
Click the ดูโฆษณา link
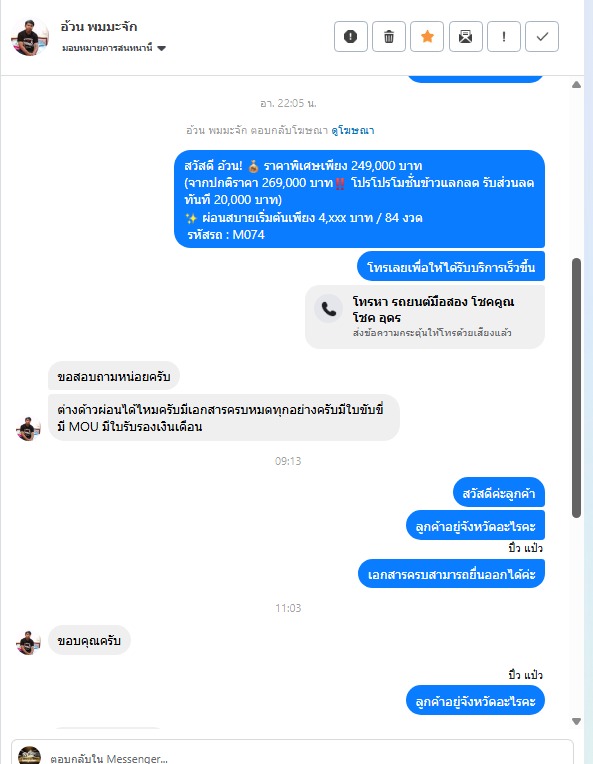(x=353, y=131)
